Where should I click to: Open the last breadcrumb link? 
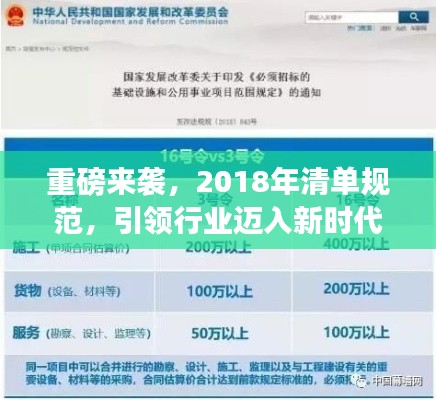click(x=76, y=49)
